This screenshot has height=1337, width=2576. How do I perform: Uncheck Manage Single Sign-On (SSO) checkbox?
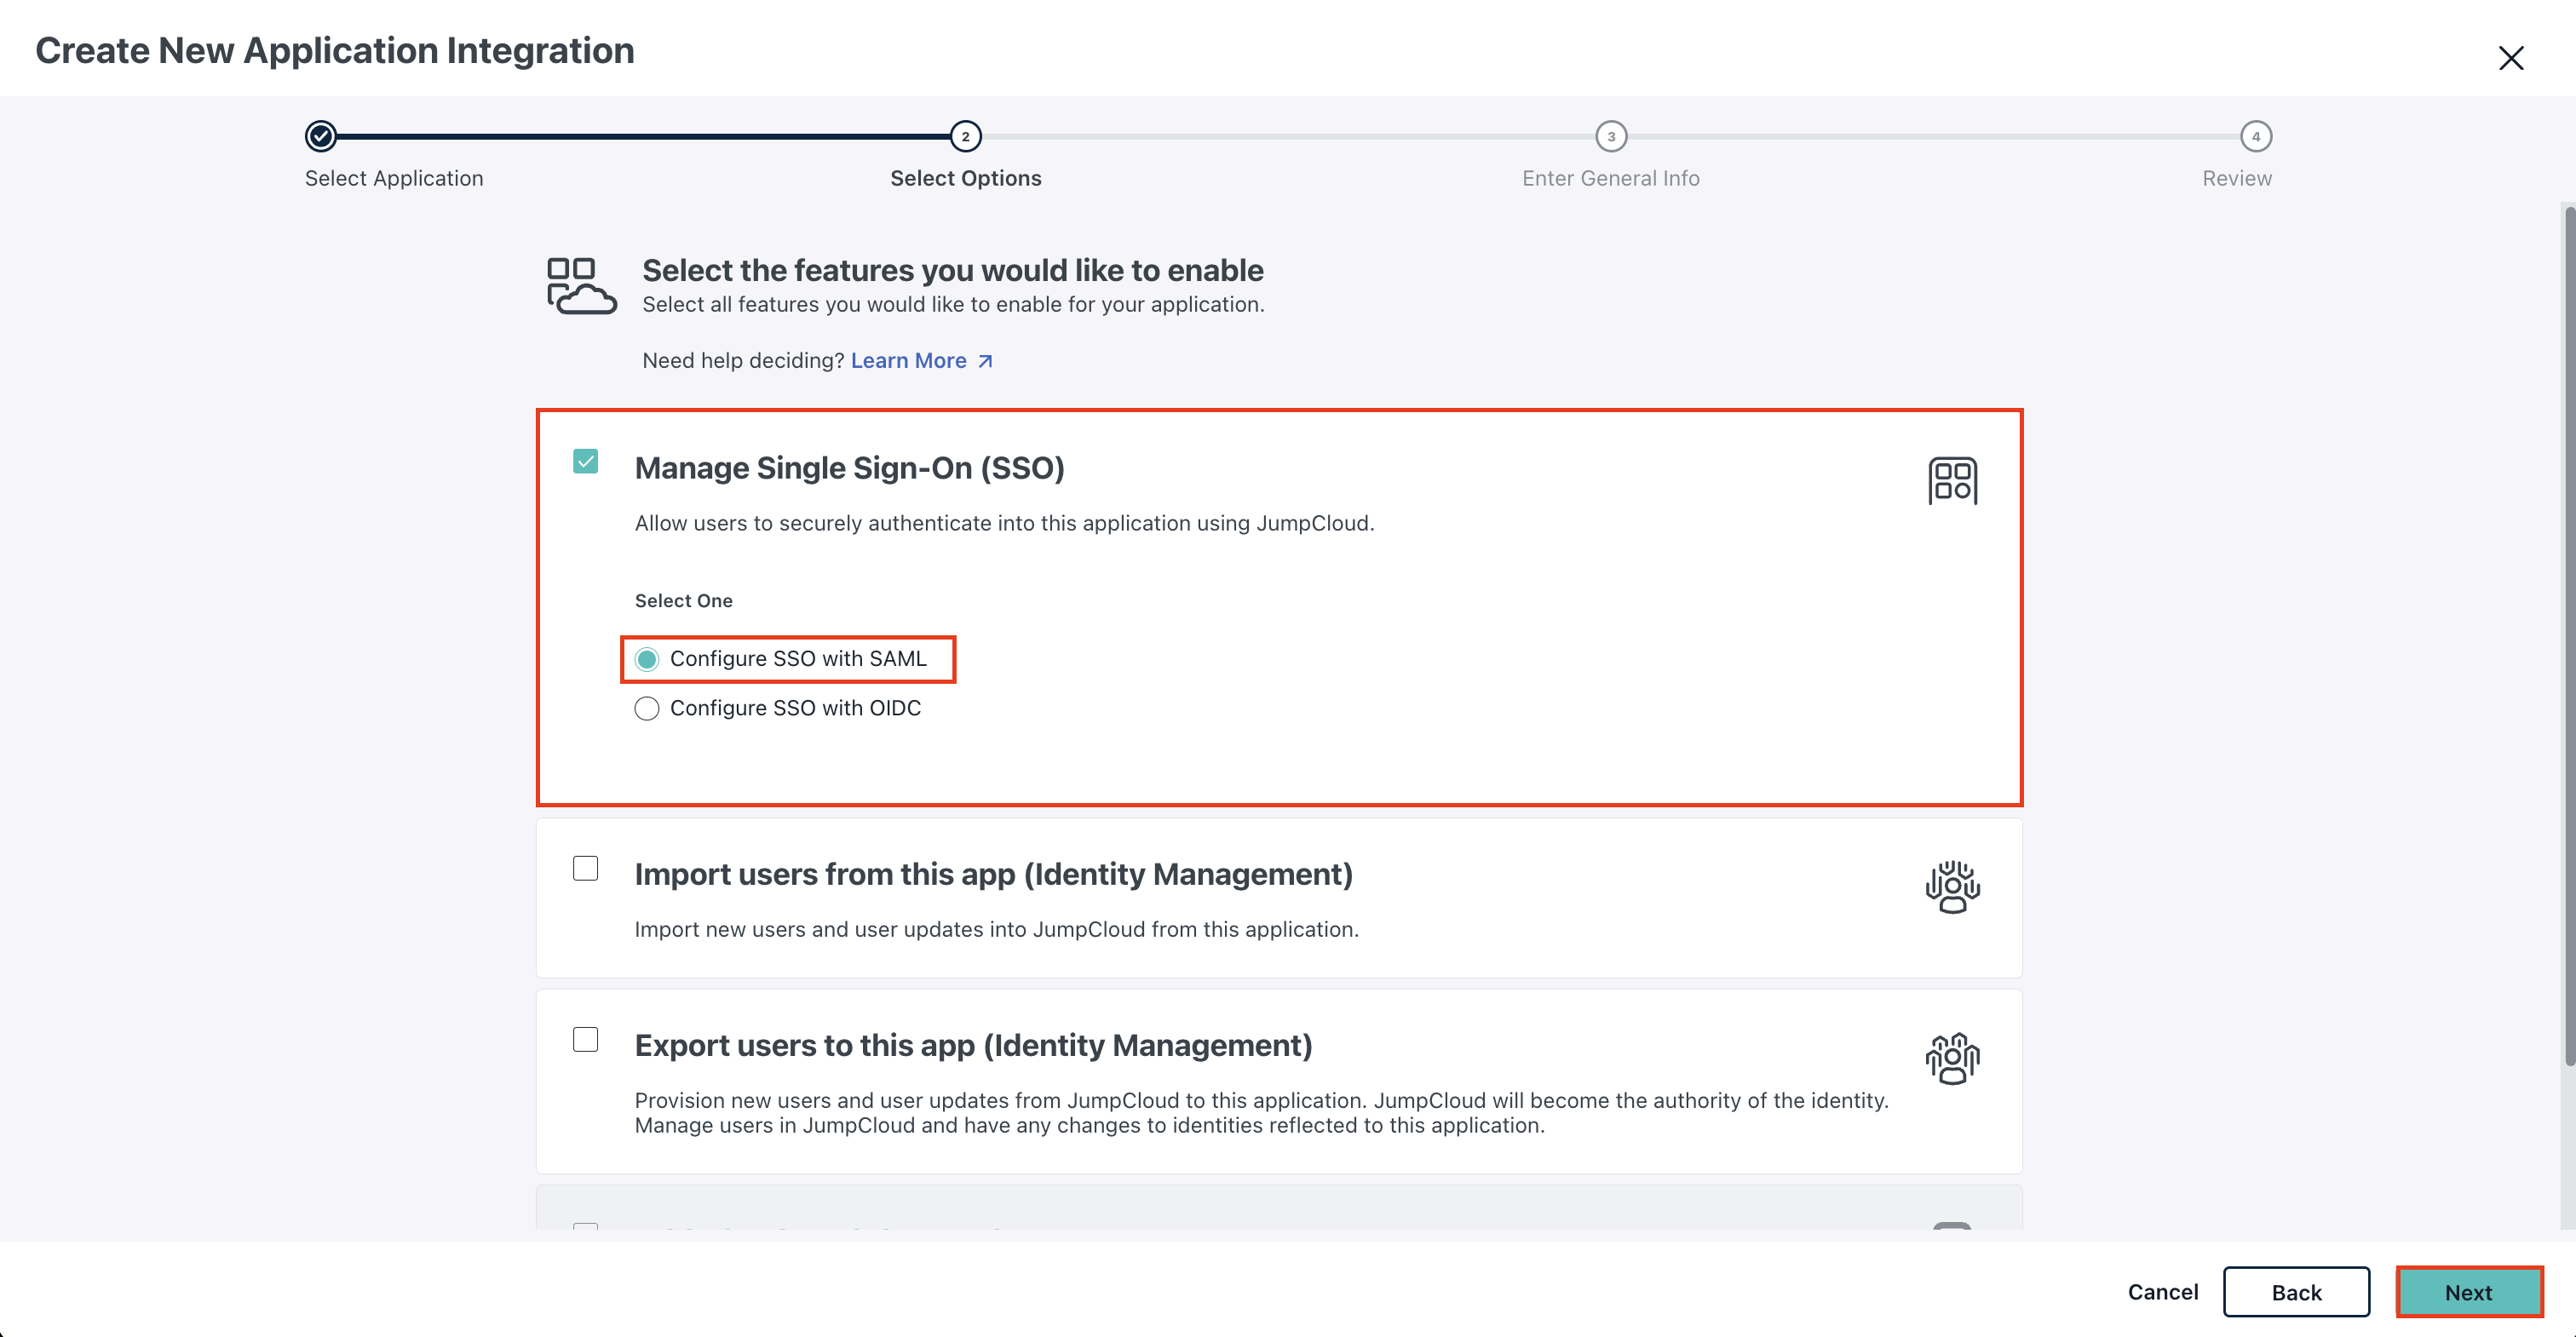coord(586,461)
